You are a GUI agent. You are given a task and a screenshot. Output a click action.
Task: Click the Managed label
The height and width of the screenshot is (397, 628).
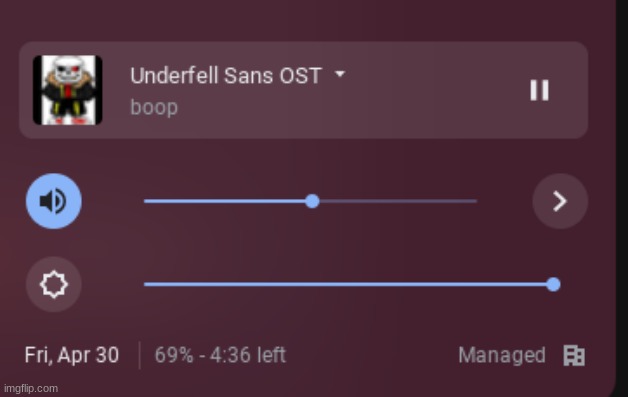(x=502, y=355)
